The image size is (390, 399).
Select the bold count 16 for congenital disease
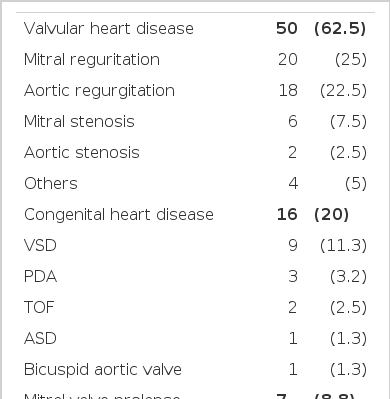point(287,214)
